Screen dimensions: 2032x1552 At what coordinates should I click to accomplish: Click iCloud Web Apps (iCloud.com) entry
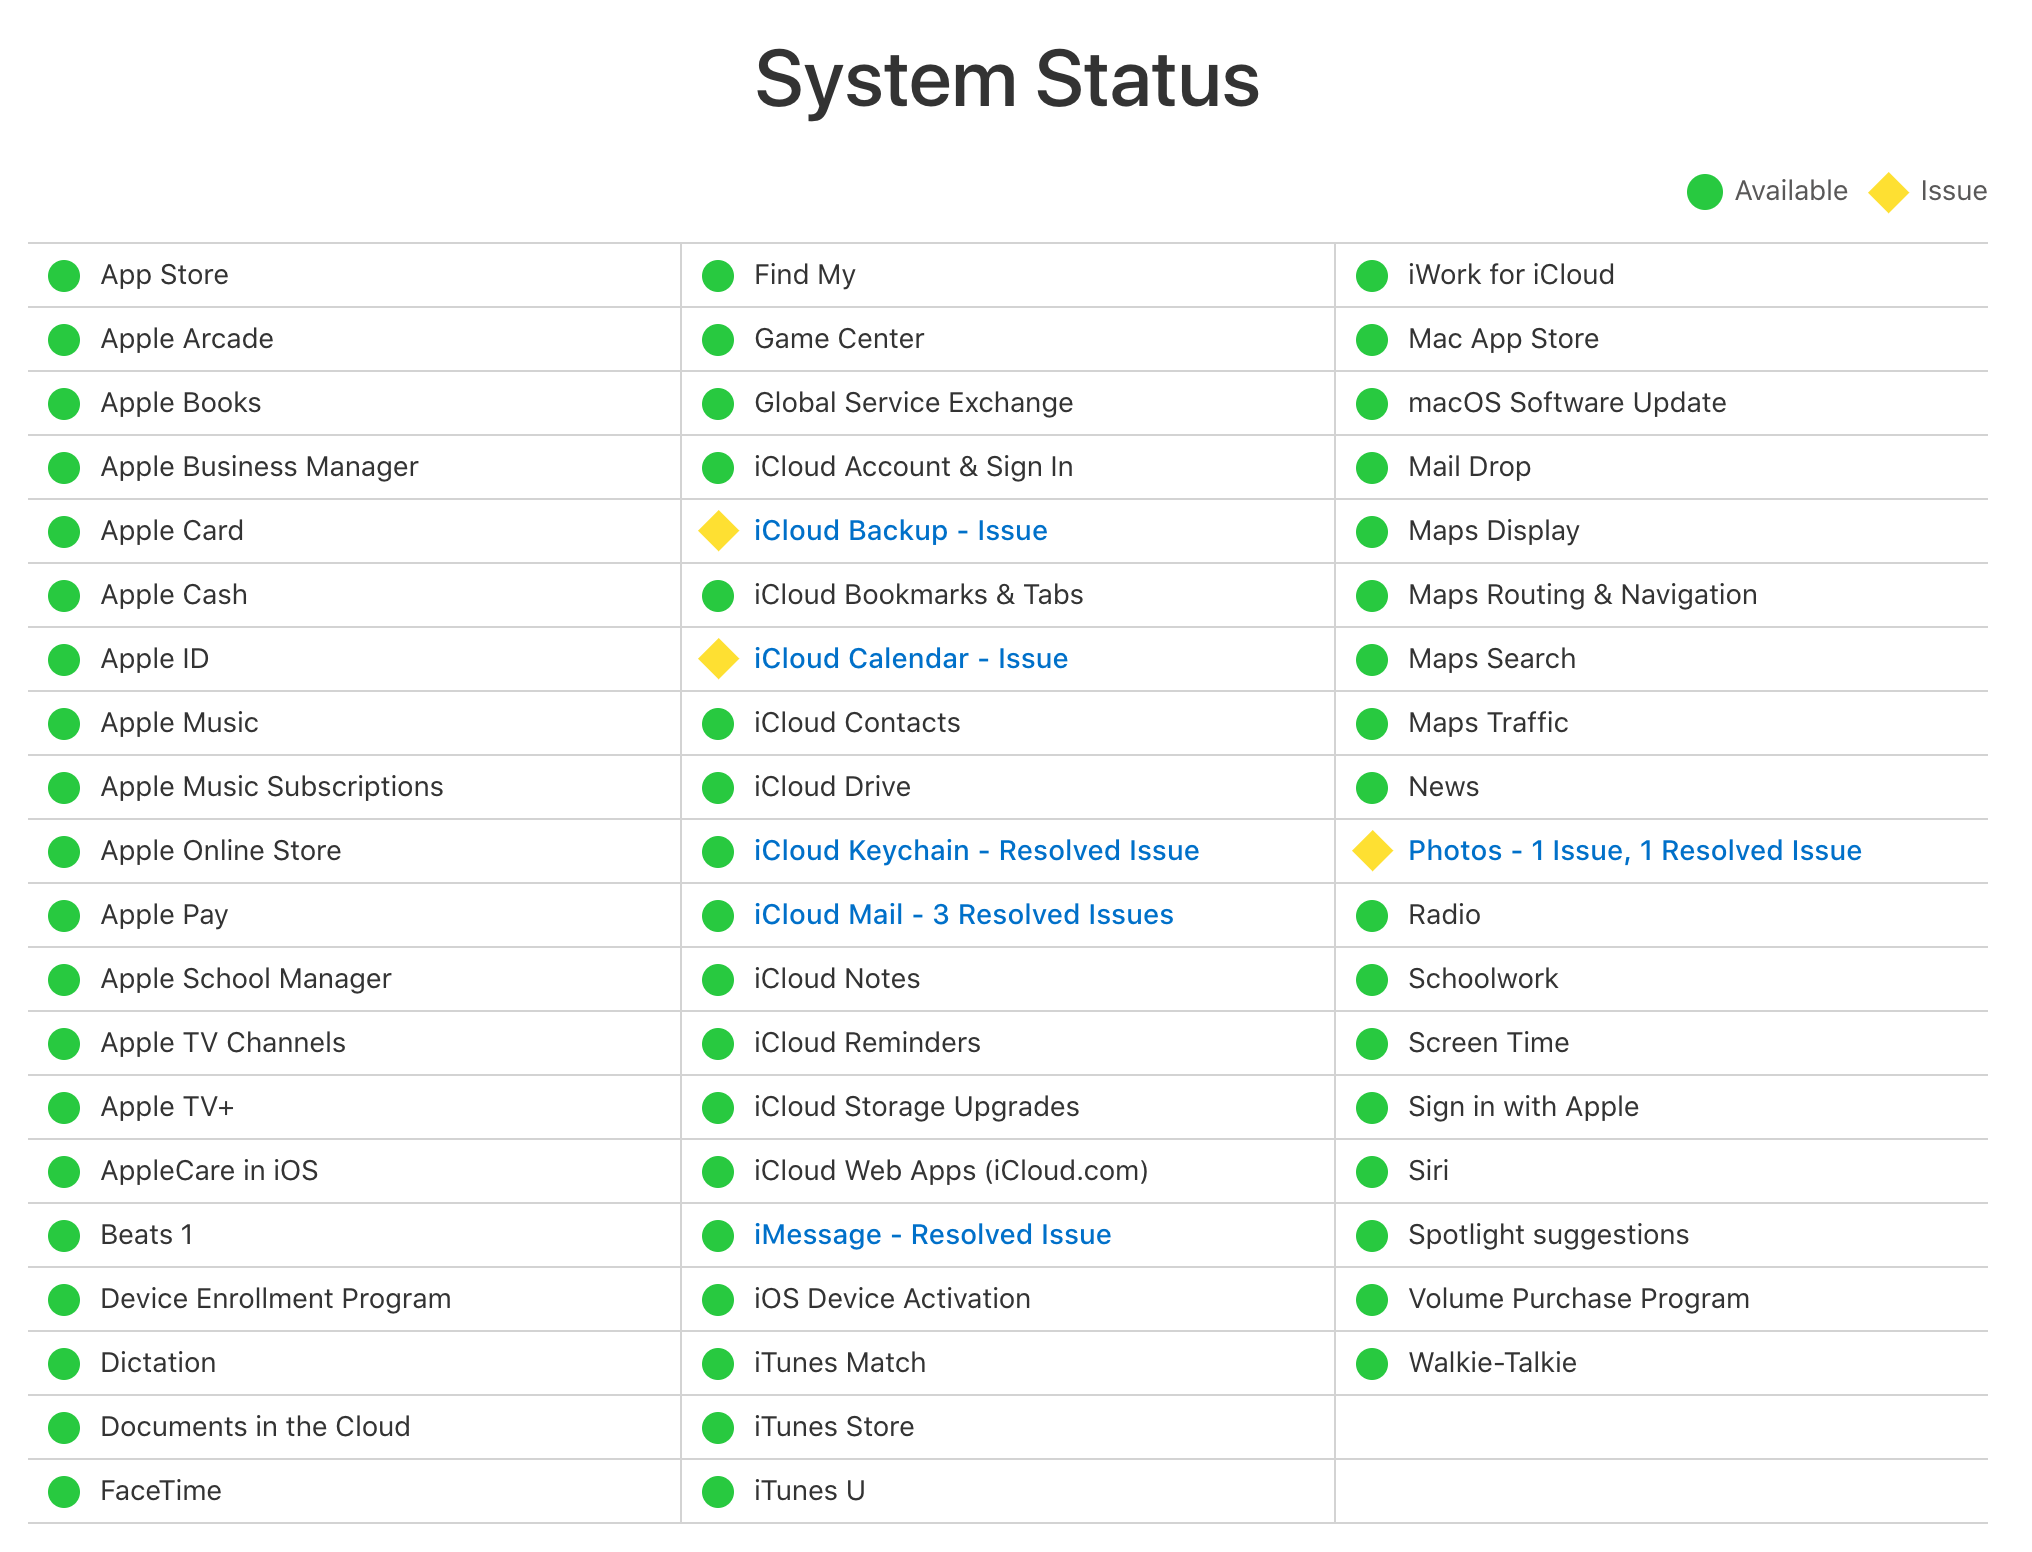click(950, 1171)
